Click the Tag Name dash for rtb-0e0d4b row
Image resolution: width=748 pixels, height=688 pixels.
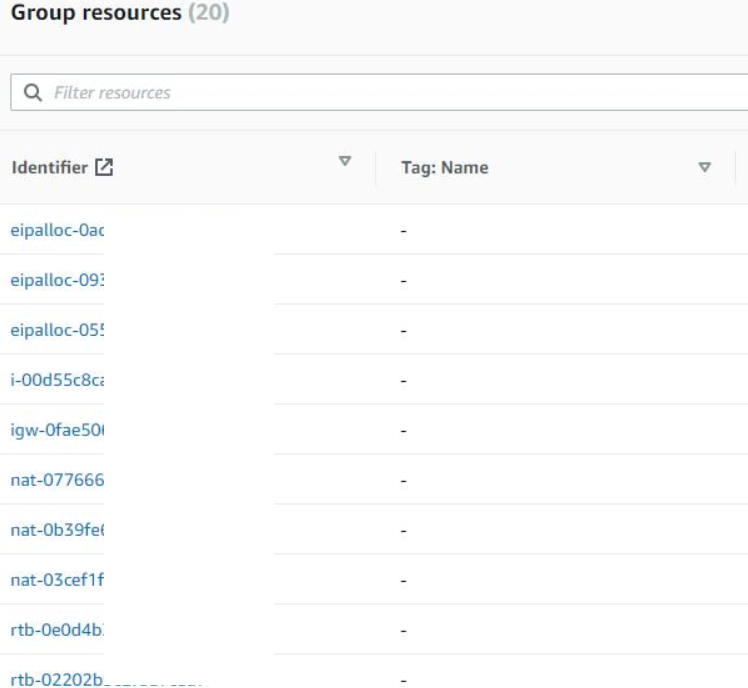[x=404, y=631]
